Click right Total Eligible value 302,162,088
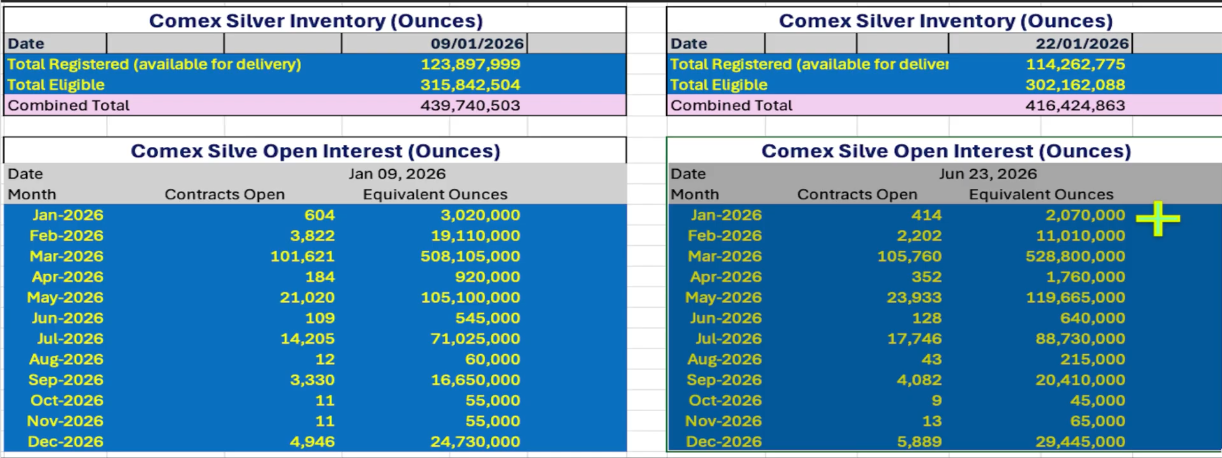1222x458 pixels. pos(1075,85)
